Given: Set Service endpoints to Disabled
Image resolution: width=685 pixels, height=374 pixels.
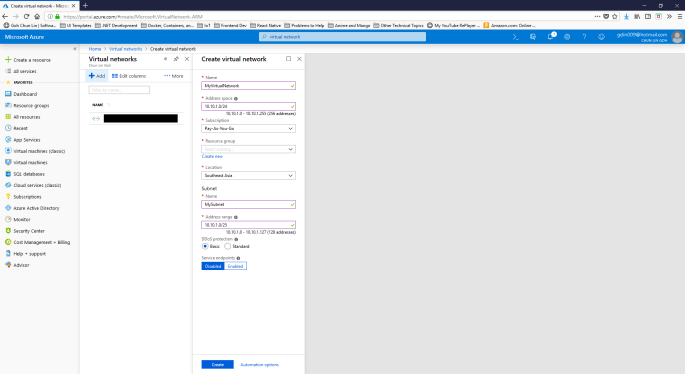Looking at the screenshot, I should click(x=213, y=266).
